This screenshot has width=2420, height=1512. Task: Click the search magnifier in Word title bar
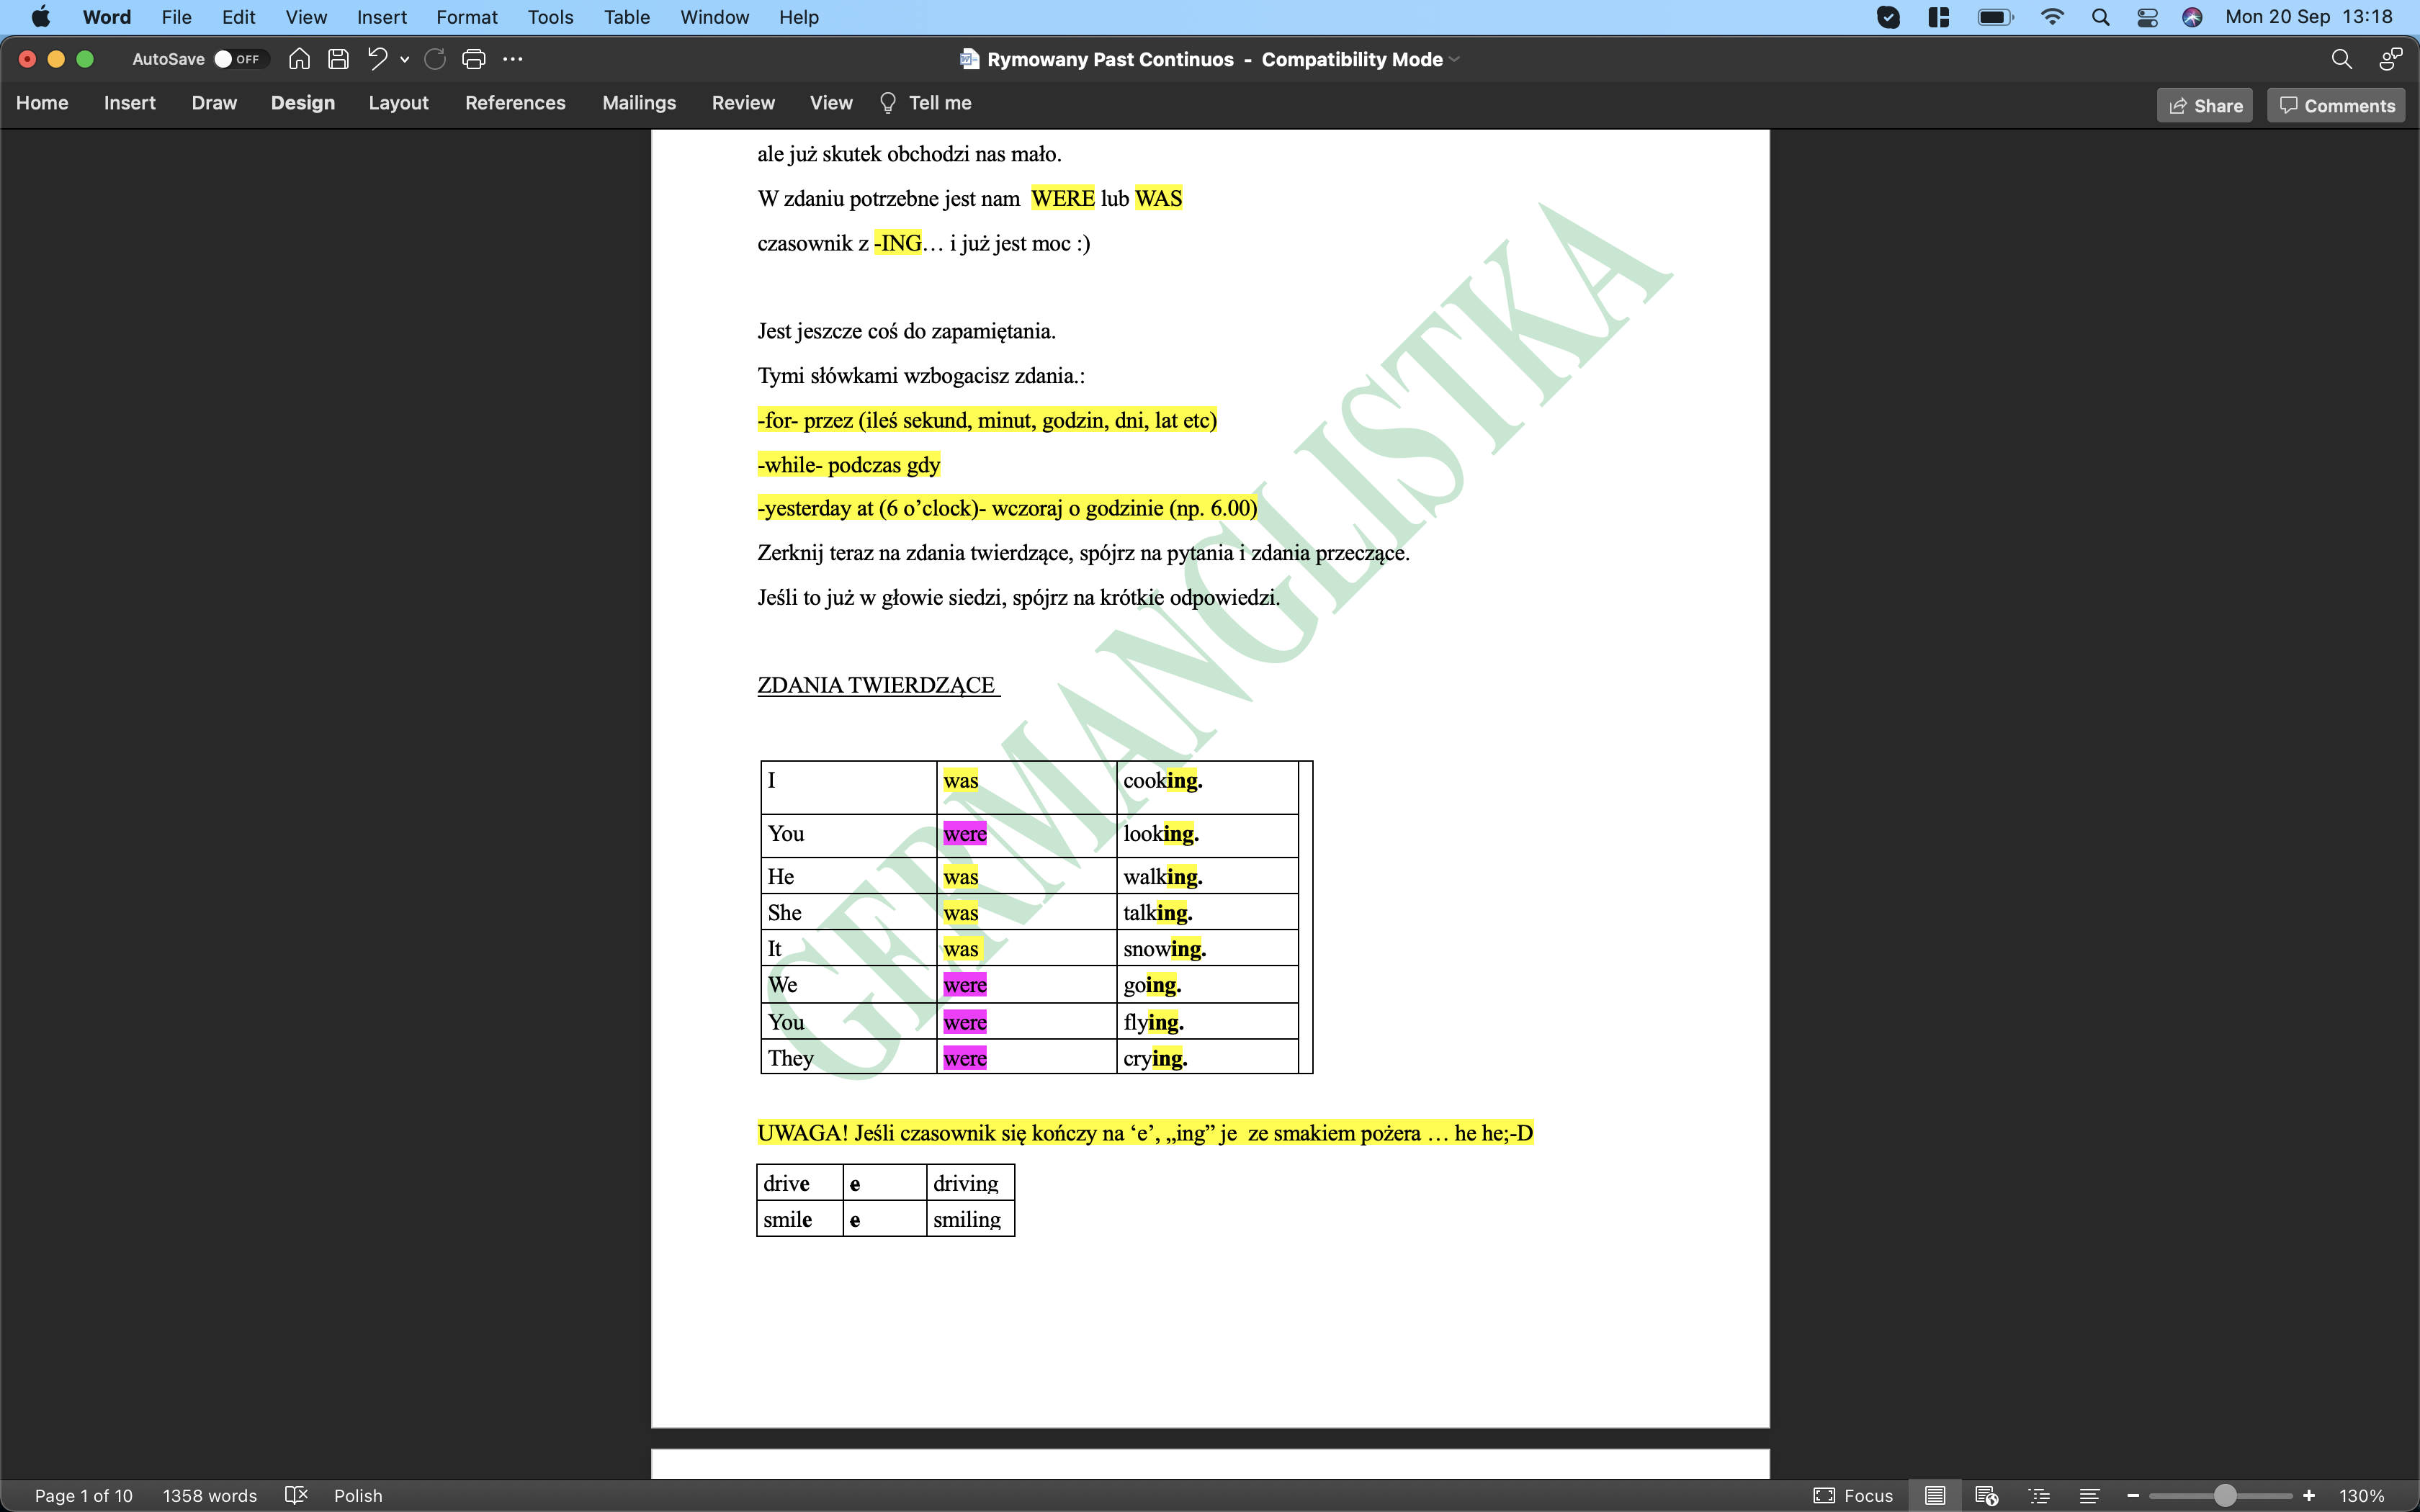point(2341,59)
